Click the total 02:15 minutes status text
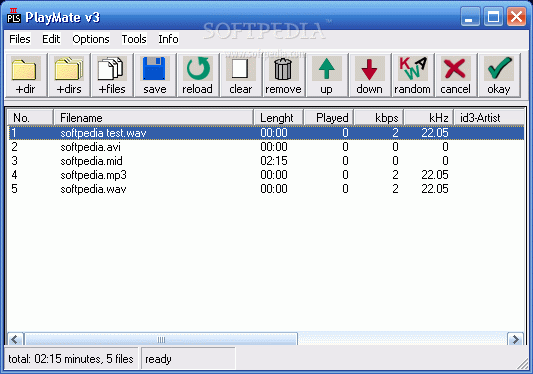533x374 pixels. click(71, 359)
